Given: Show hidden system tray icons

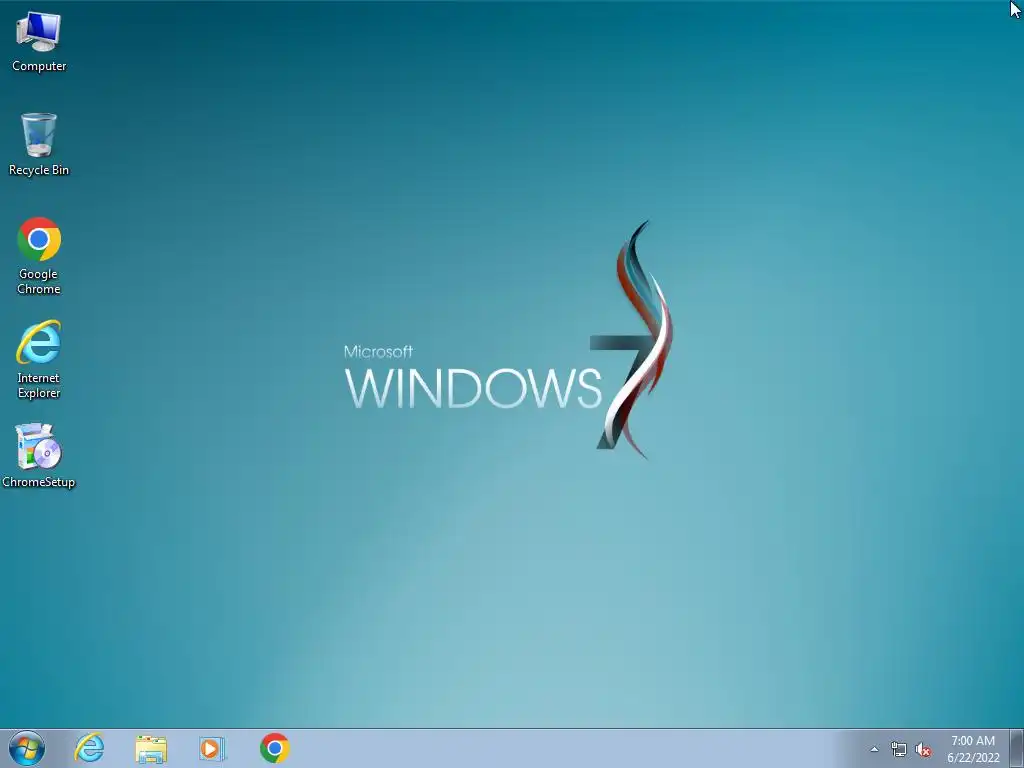Looking at the screenshot, I should (874, 749).
